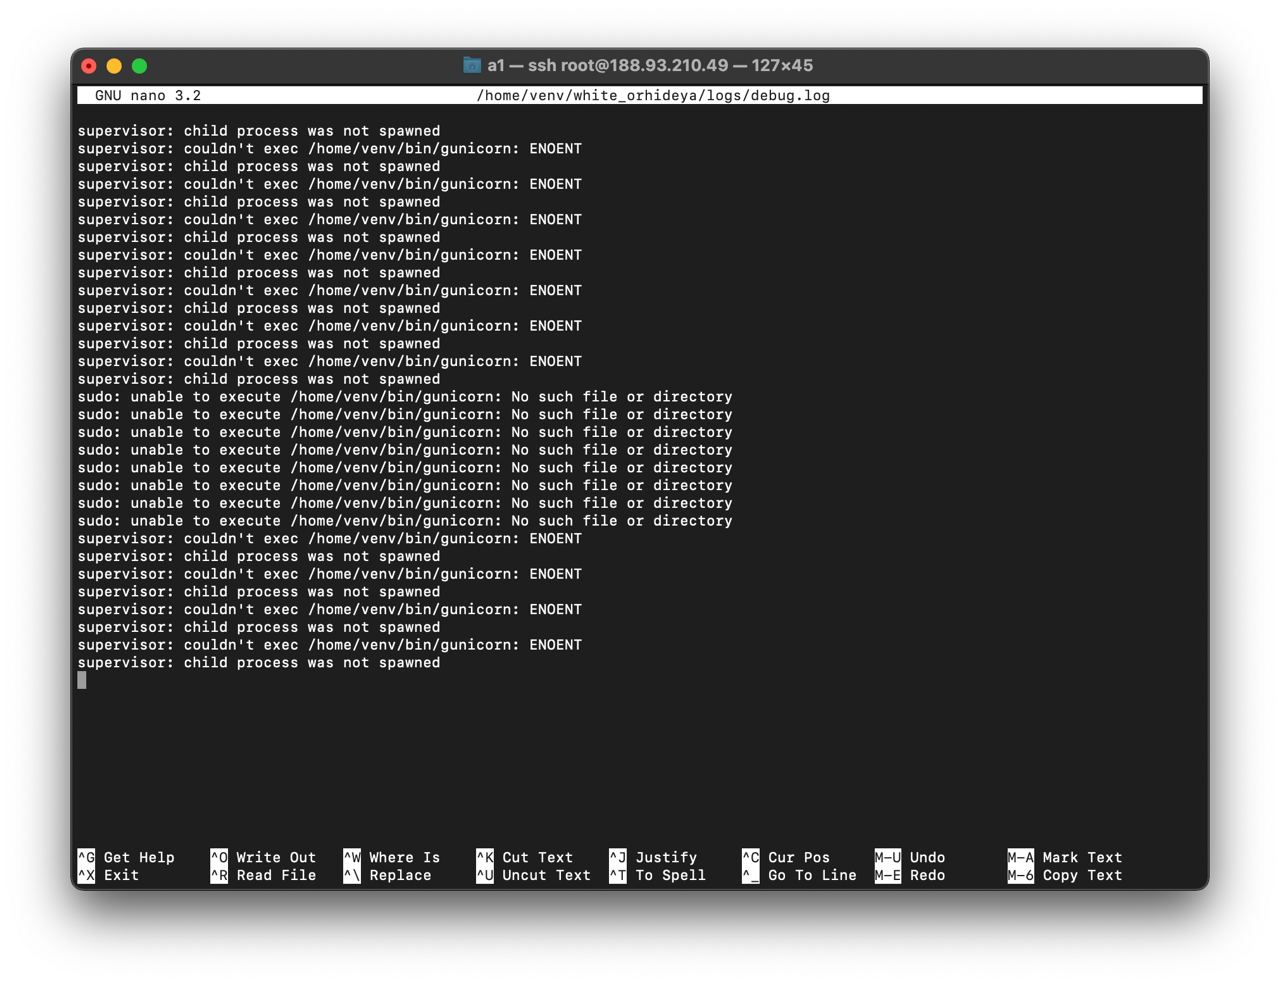Click the final 'child process was not spawned' line
Screen dimensions: 1280x984
(259, 663)
